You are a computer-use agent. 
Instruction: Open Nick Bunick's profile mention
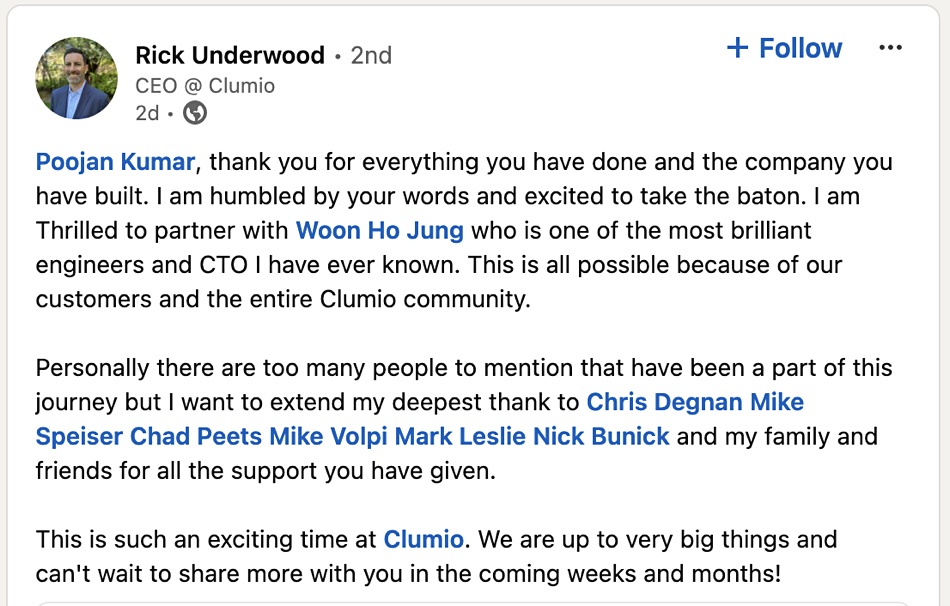pyautogui.click(x=601, y=436)
